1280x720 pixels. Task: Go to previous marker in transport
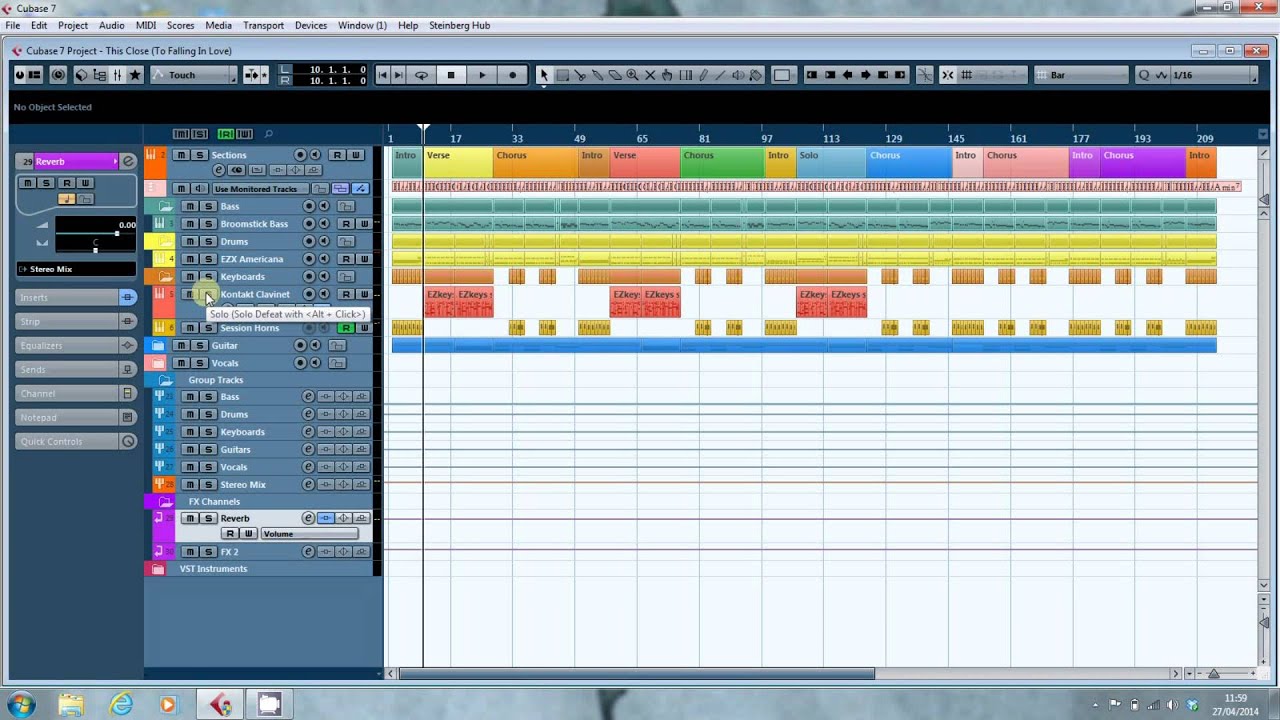click(382, 75)
